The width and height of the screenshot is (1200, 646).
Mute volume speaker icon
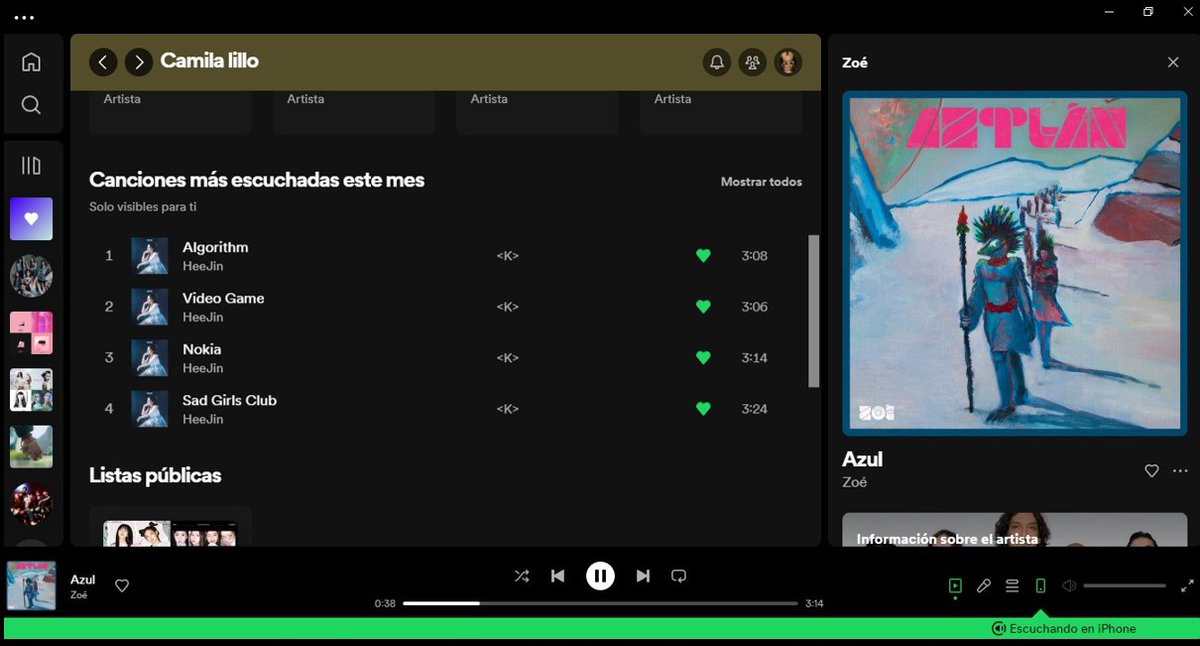(x=1069, y=586)
